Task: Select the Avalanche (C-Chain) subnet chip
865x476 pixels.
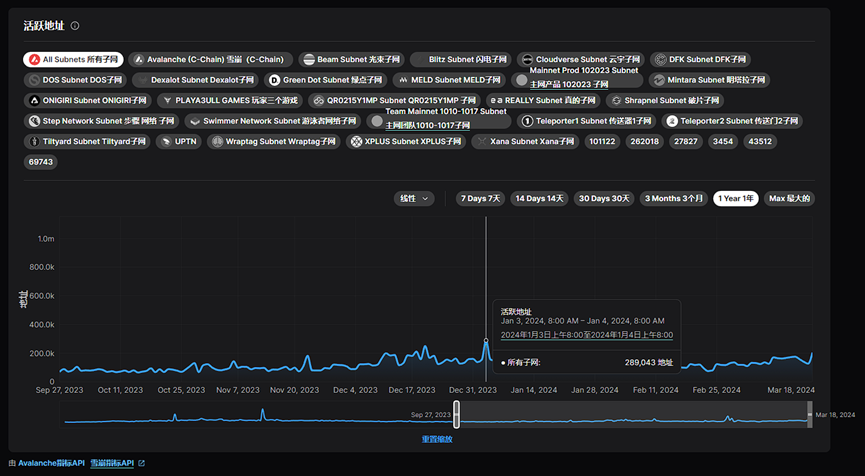Action: (211, 60)
